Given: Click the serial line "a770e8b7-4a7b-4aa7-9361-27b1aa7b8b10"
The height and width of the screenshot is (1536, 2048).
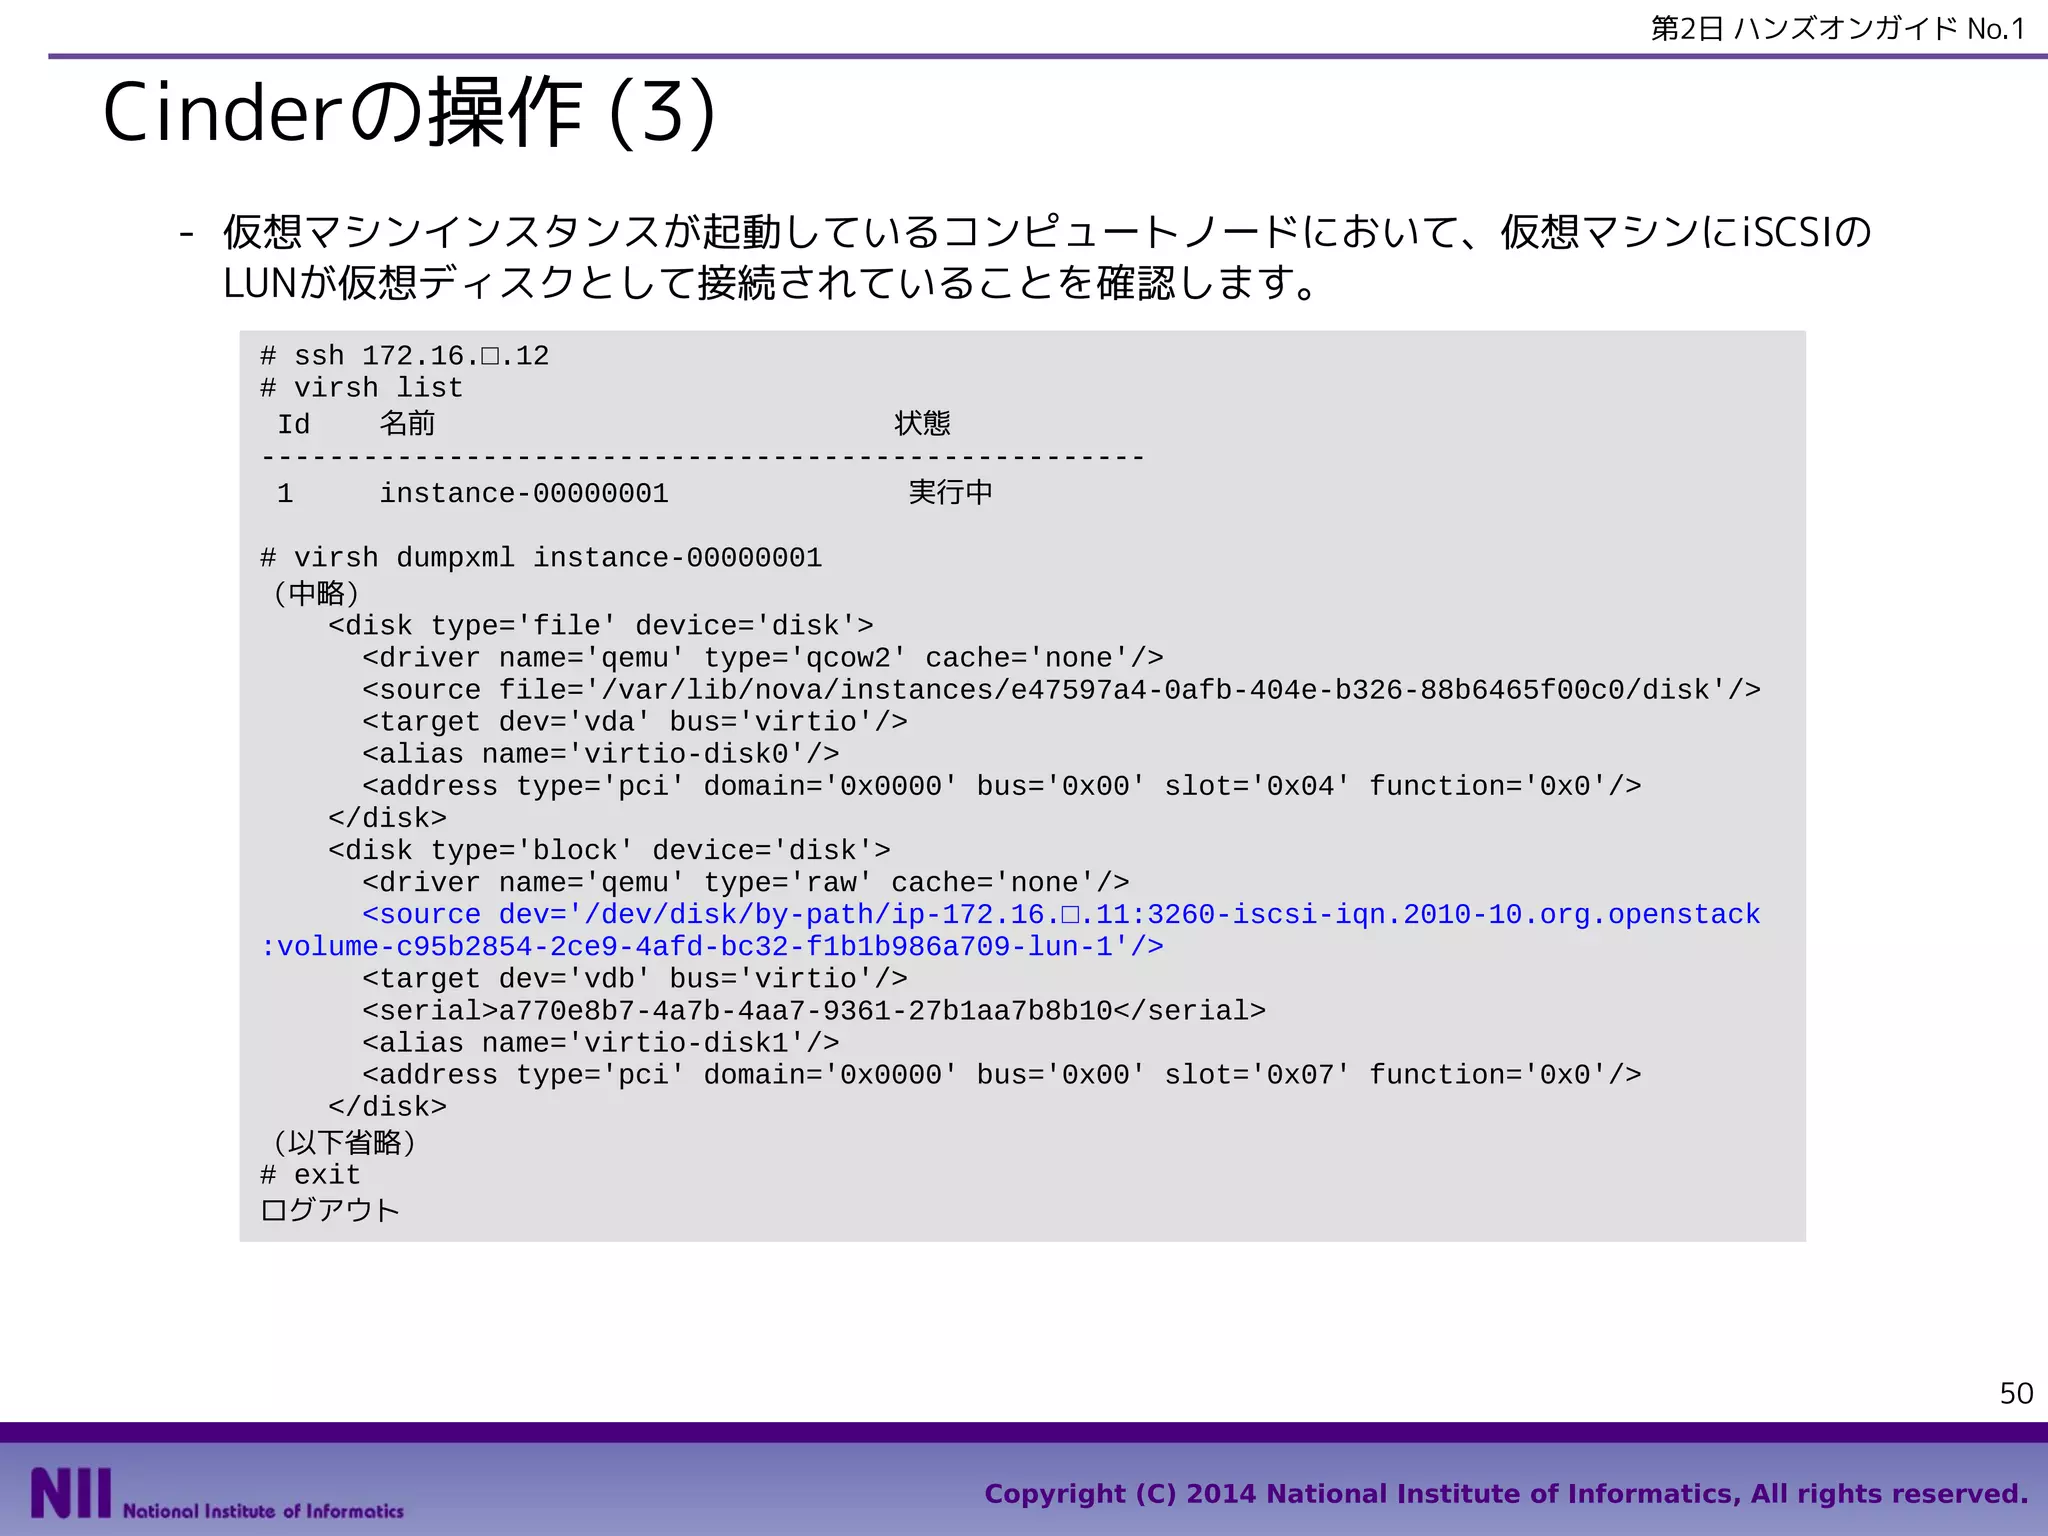Looking at the screenshot, I should click(x=814, y=1010).
